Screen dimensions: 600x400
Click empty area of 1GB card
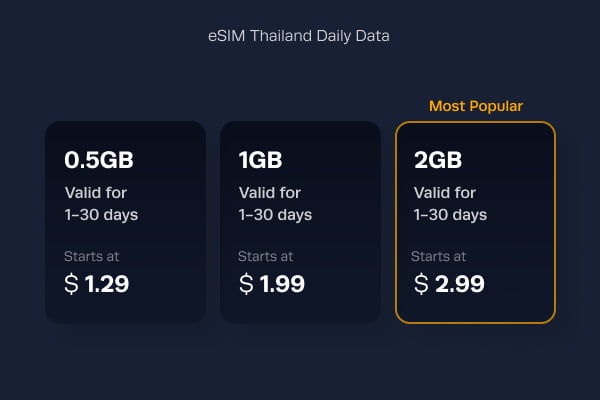344,237
